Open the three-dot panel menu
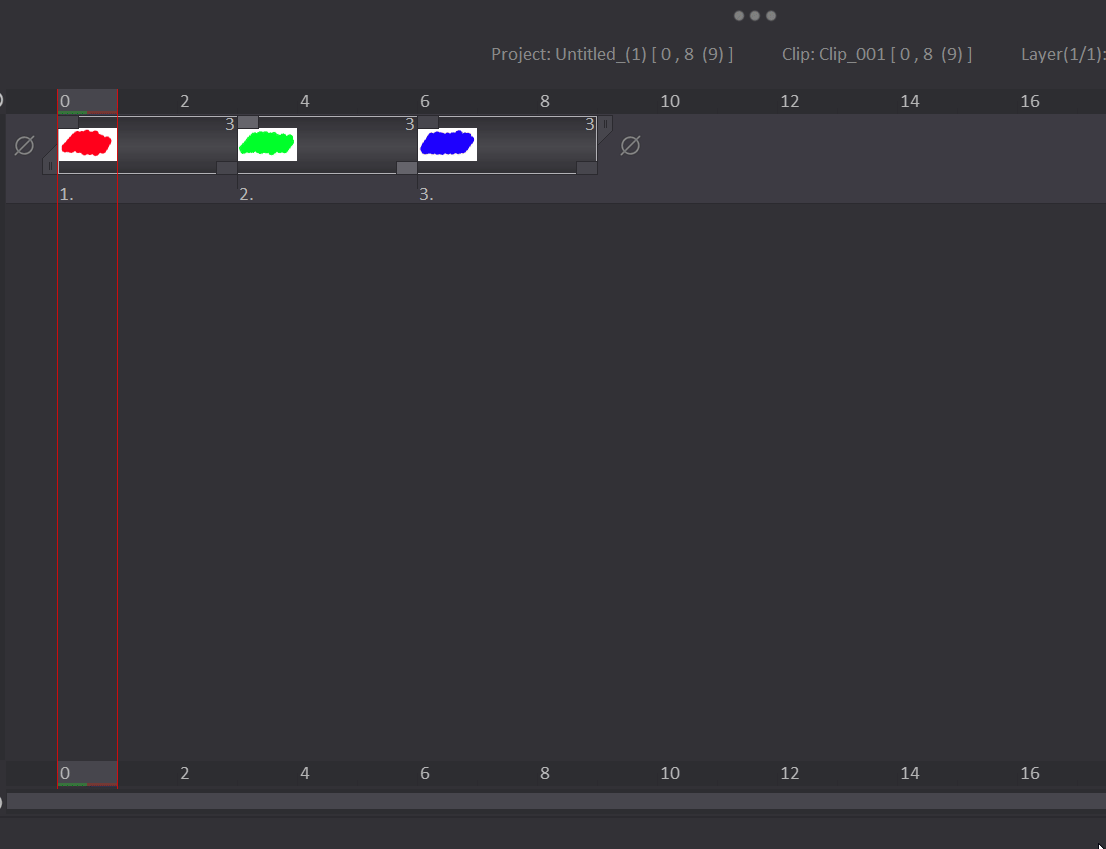The image size is (1106, 849). click(755, 16)
